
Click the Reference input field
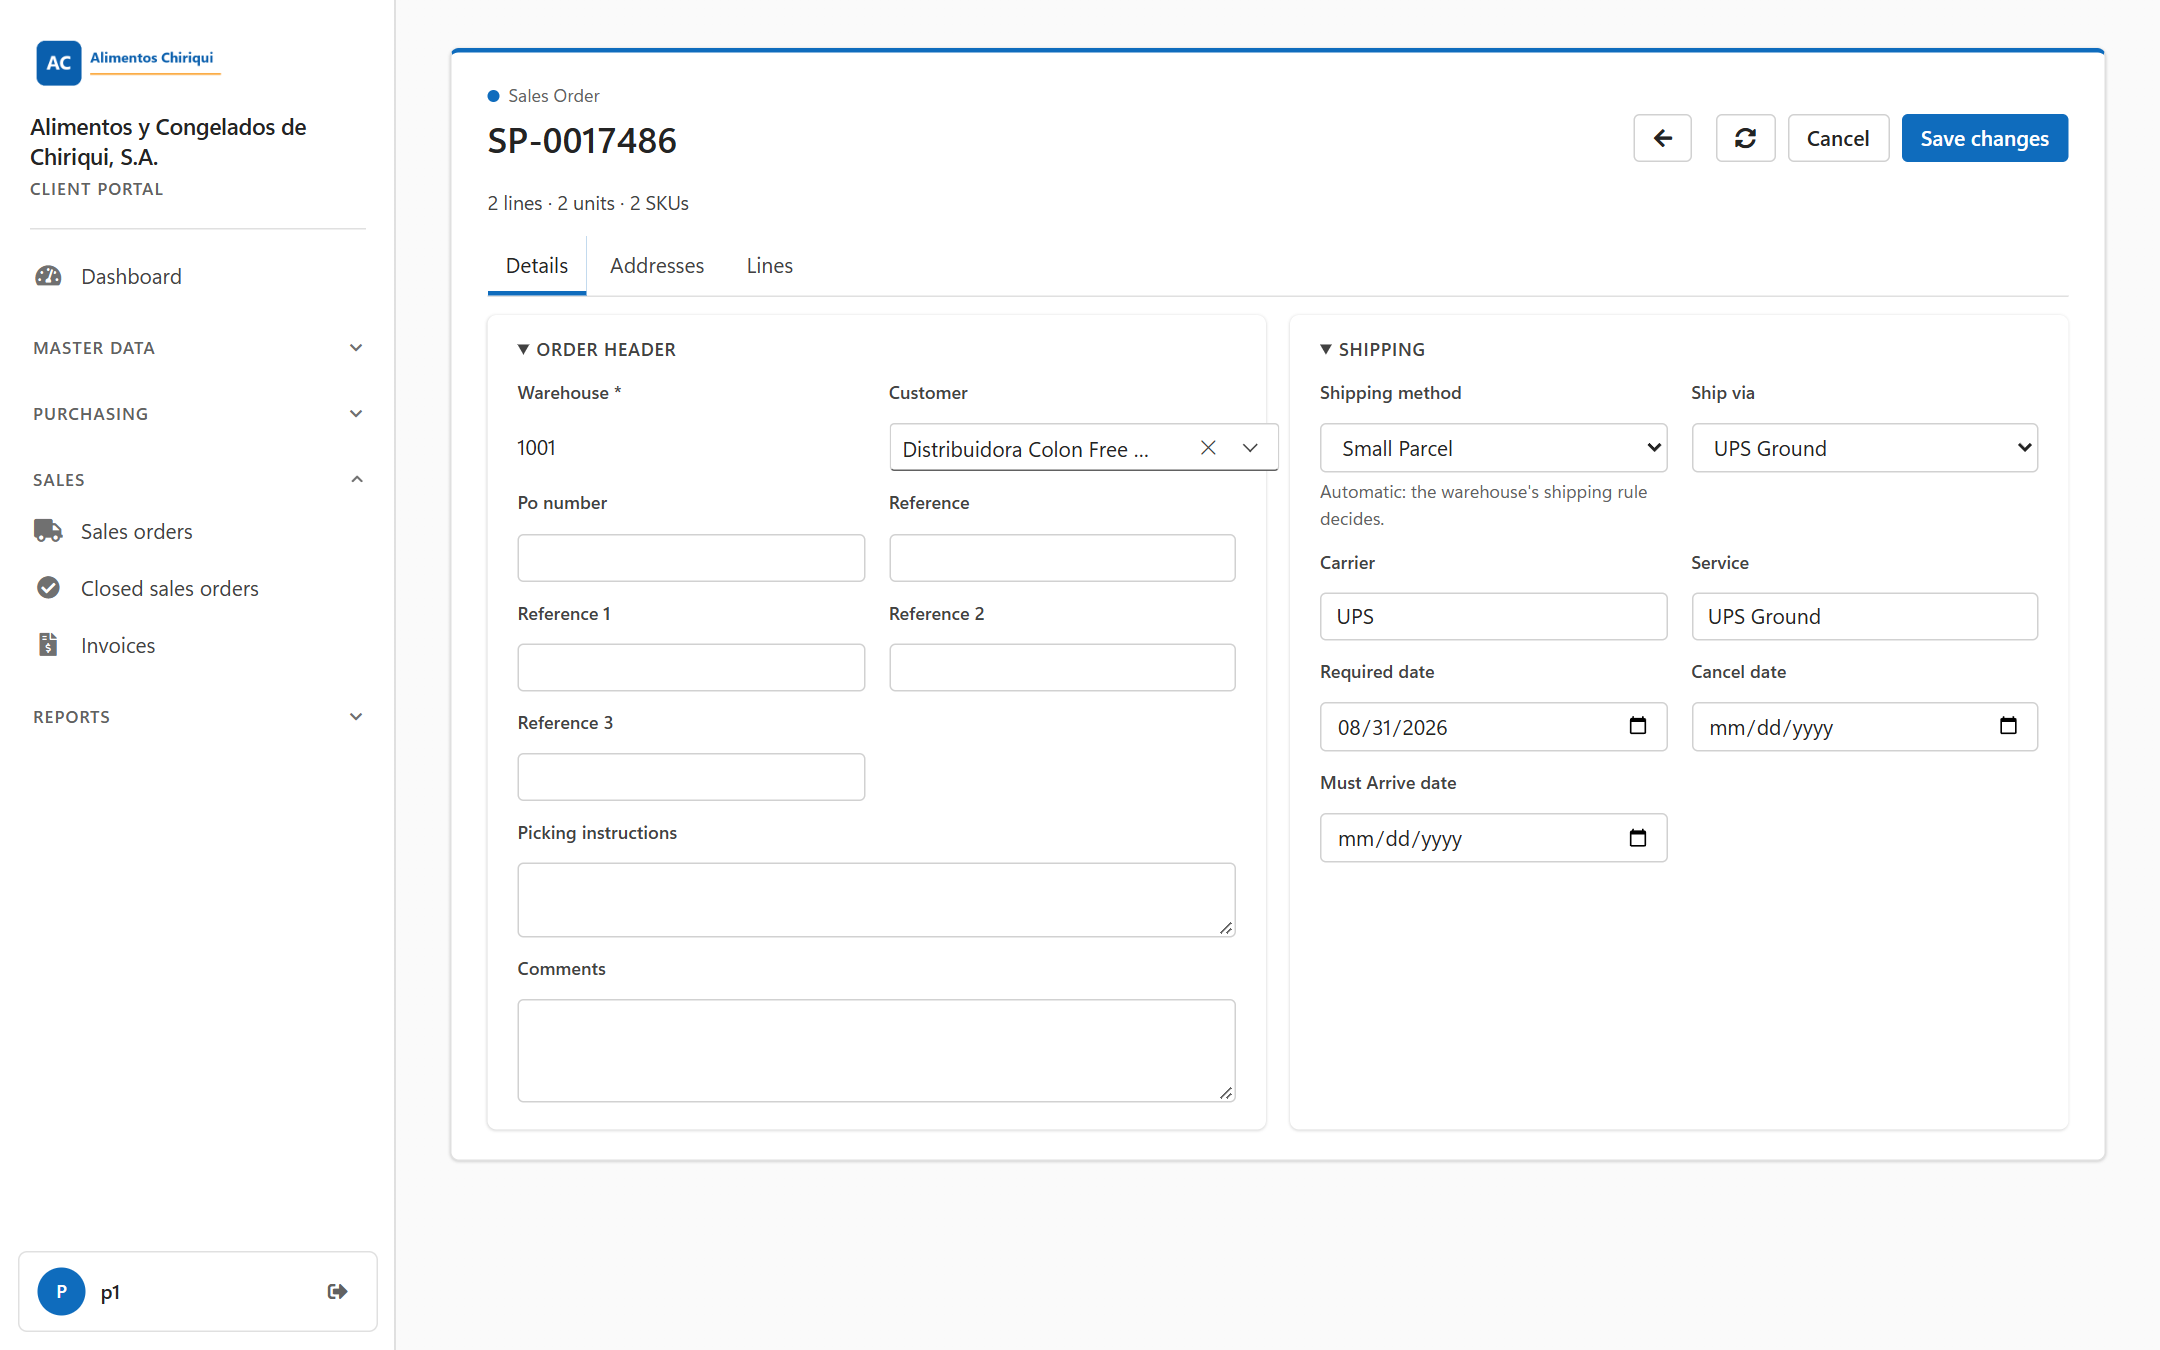point(1062,558)
